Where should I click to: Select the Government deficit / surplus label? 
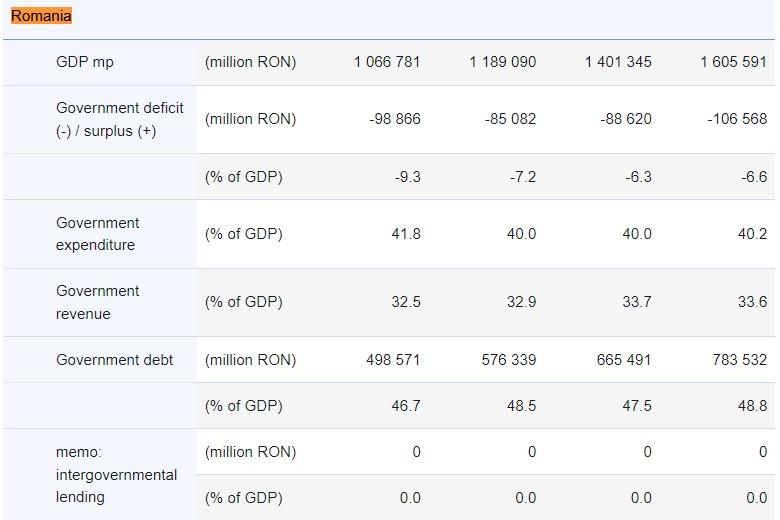coord(120,119)
